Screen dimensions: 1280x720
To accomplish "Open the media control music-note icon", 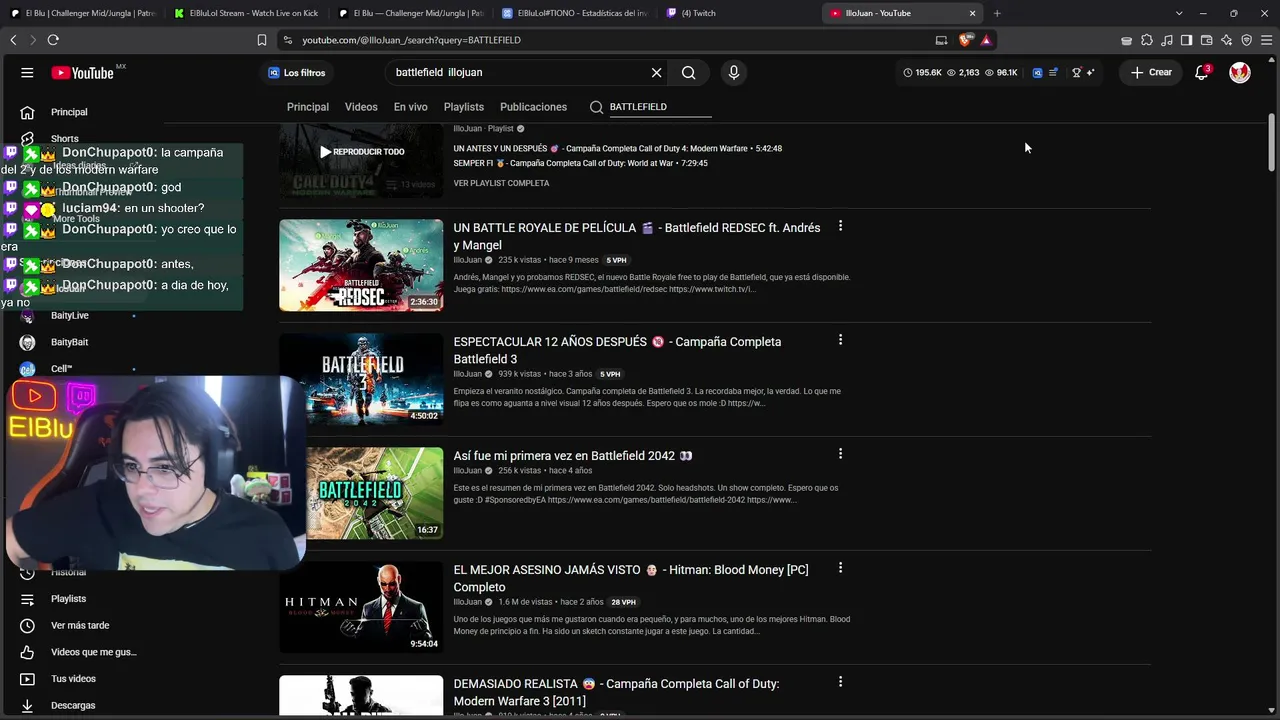I will point(1167,40).
